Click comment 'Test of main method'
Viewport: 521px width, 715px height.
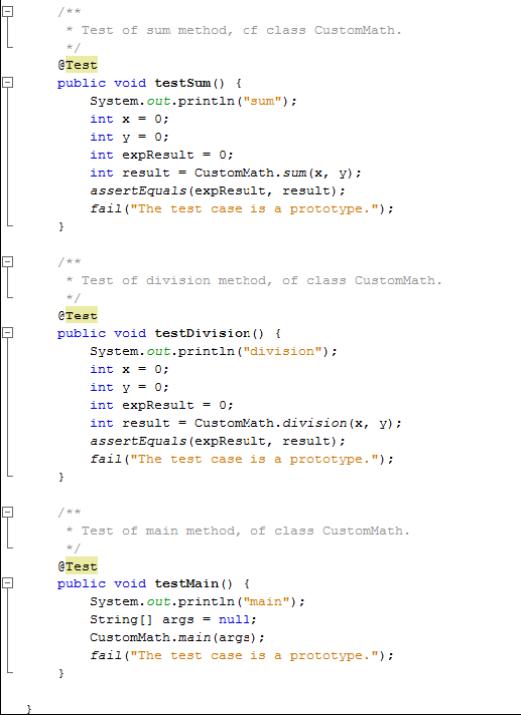pyautogui.click(x=238, y=531)
